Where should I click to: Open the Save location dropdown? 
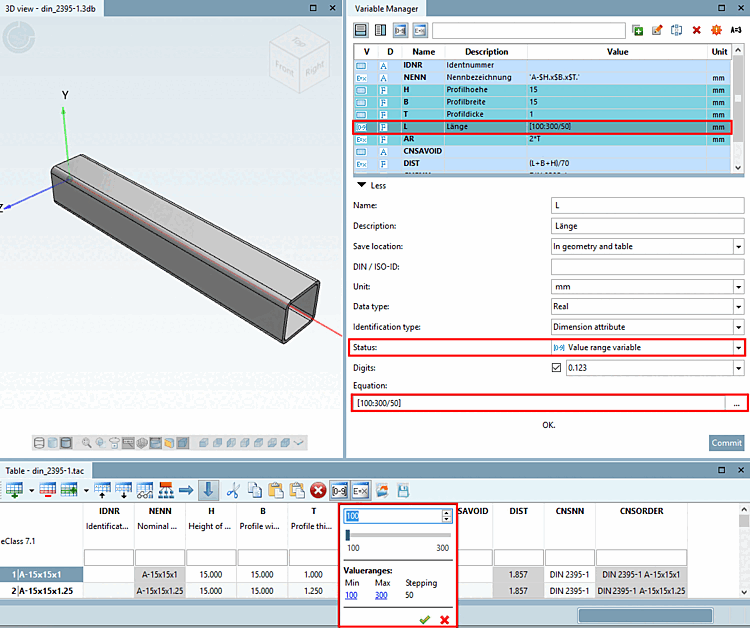click(x=738, y=246)
